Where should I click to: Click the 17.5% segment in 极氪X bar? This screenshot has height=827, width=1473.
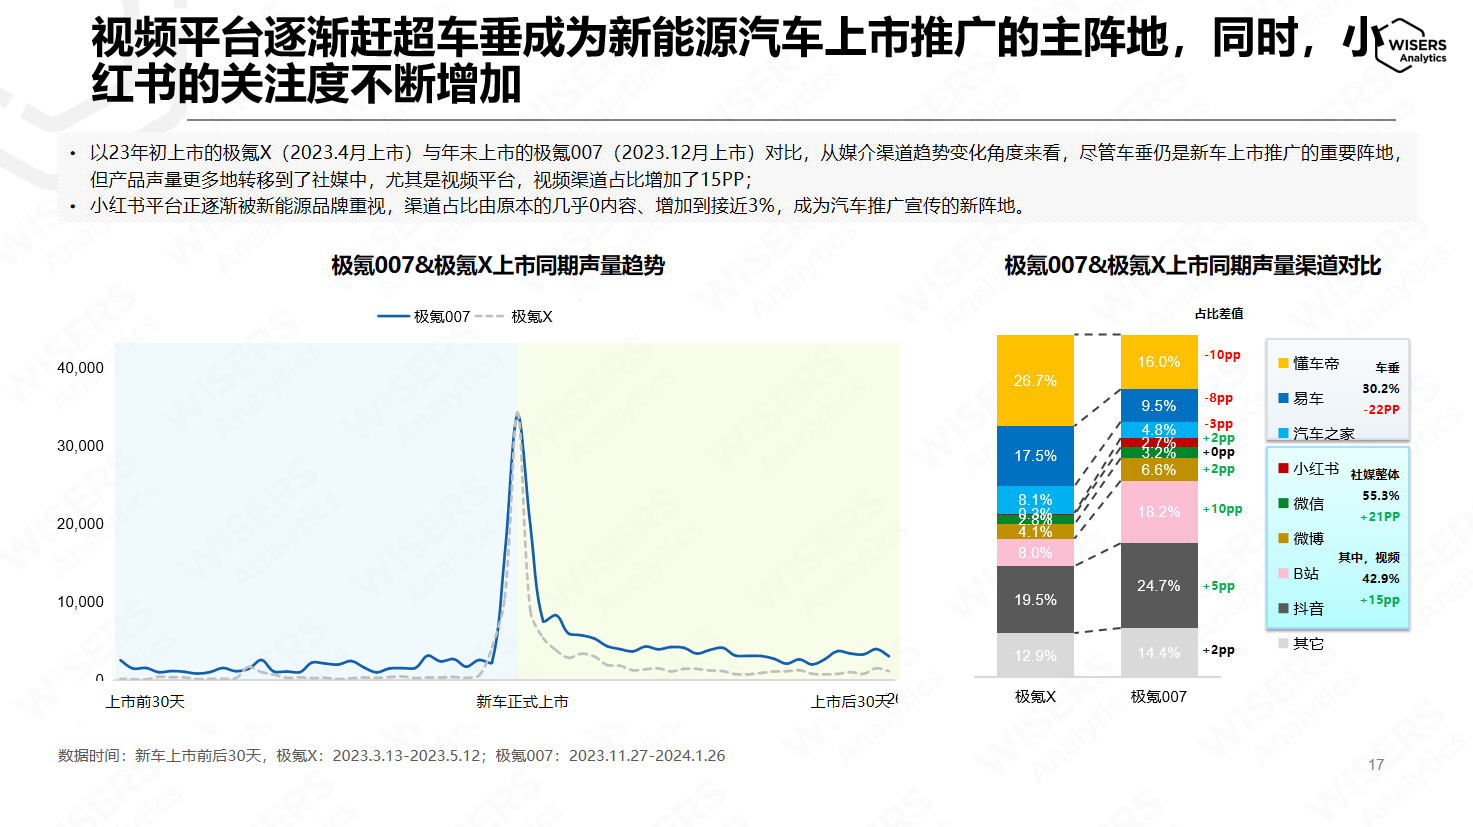click(1035, 456)
